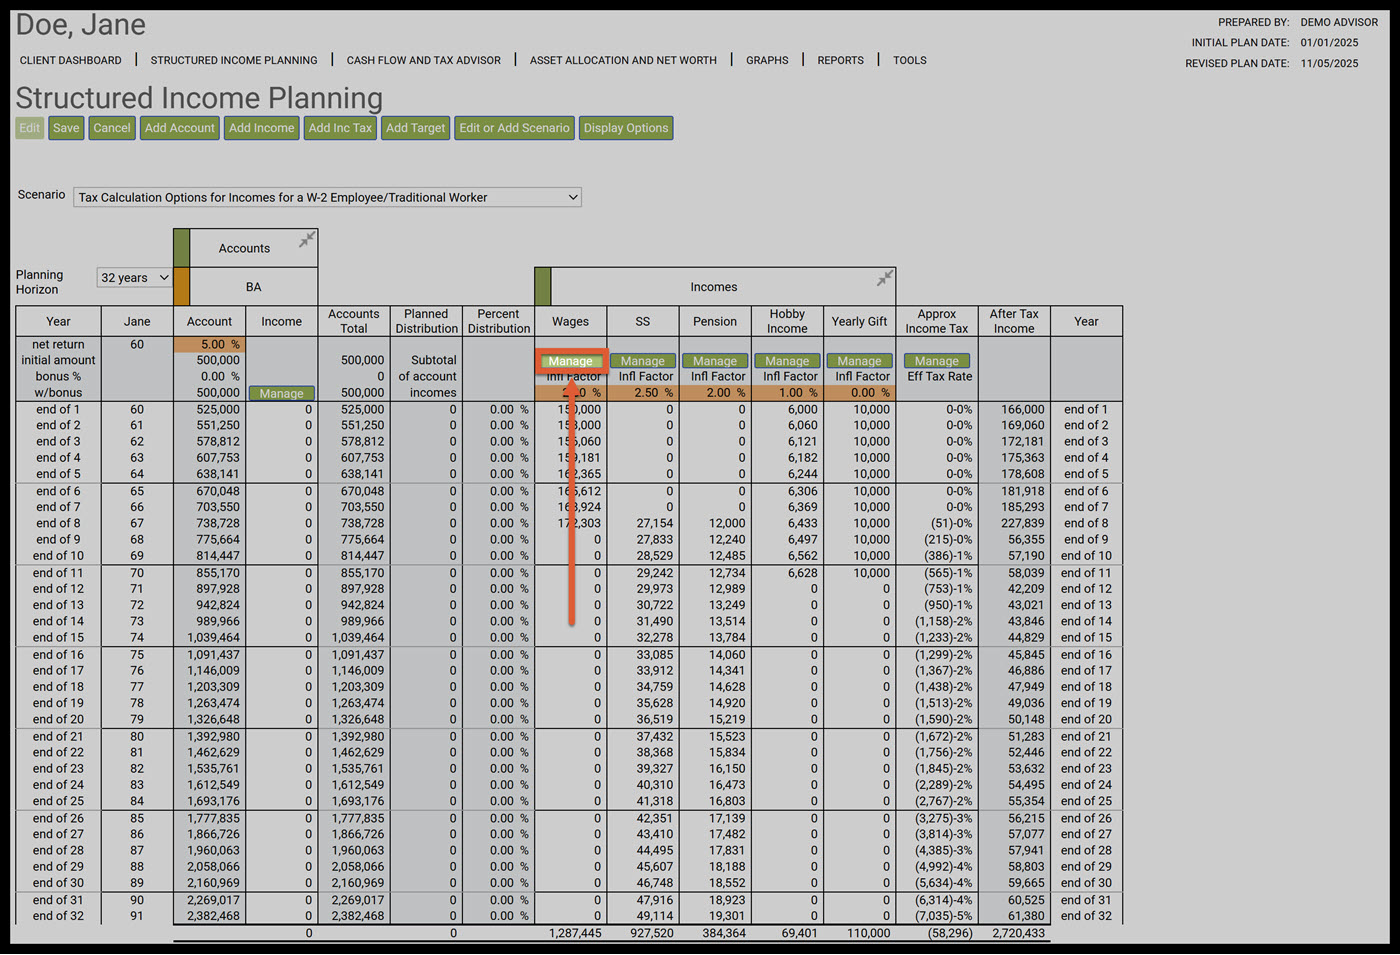Edit the SS inflation factor 2.50 % field
1400x955 pixels.
[x=643, y=393]
